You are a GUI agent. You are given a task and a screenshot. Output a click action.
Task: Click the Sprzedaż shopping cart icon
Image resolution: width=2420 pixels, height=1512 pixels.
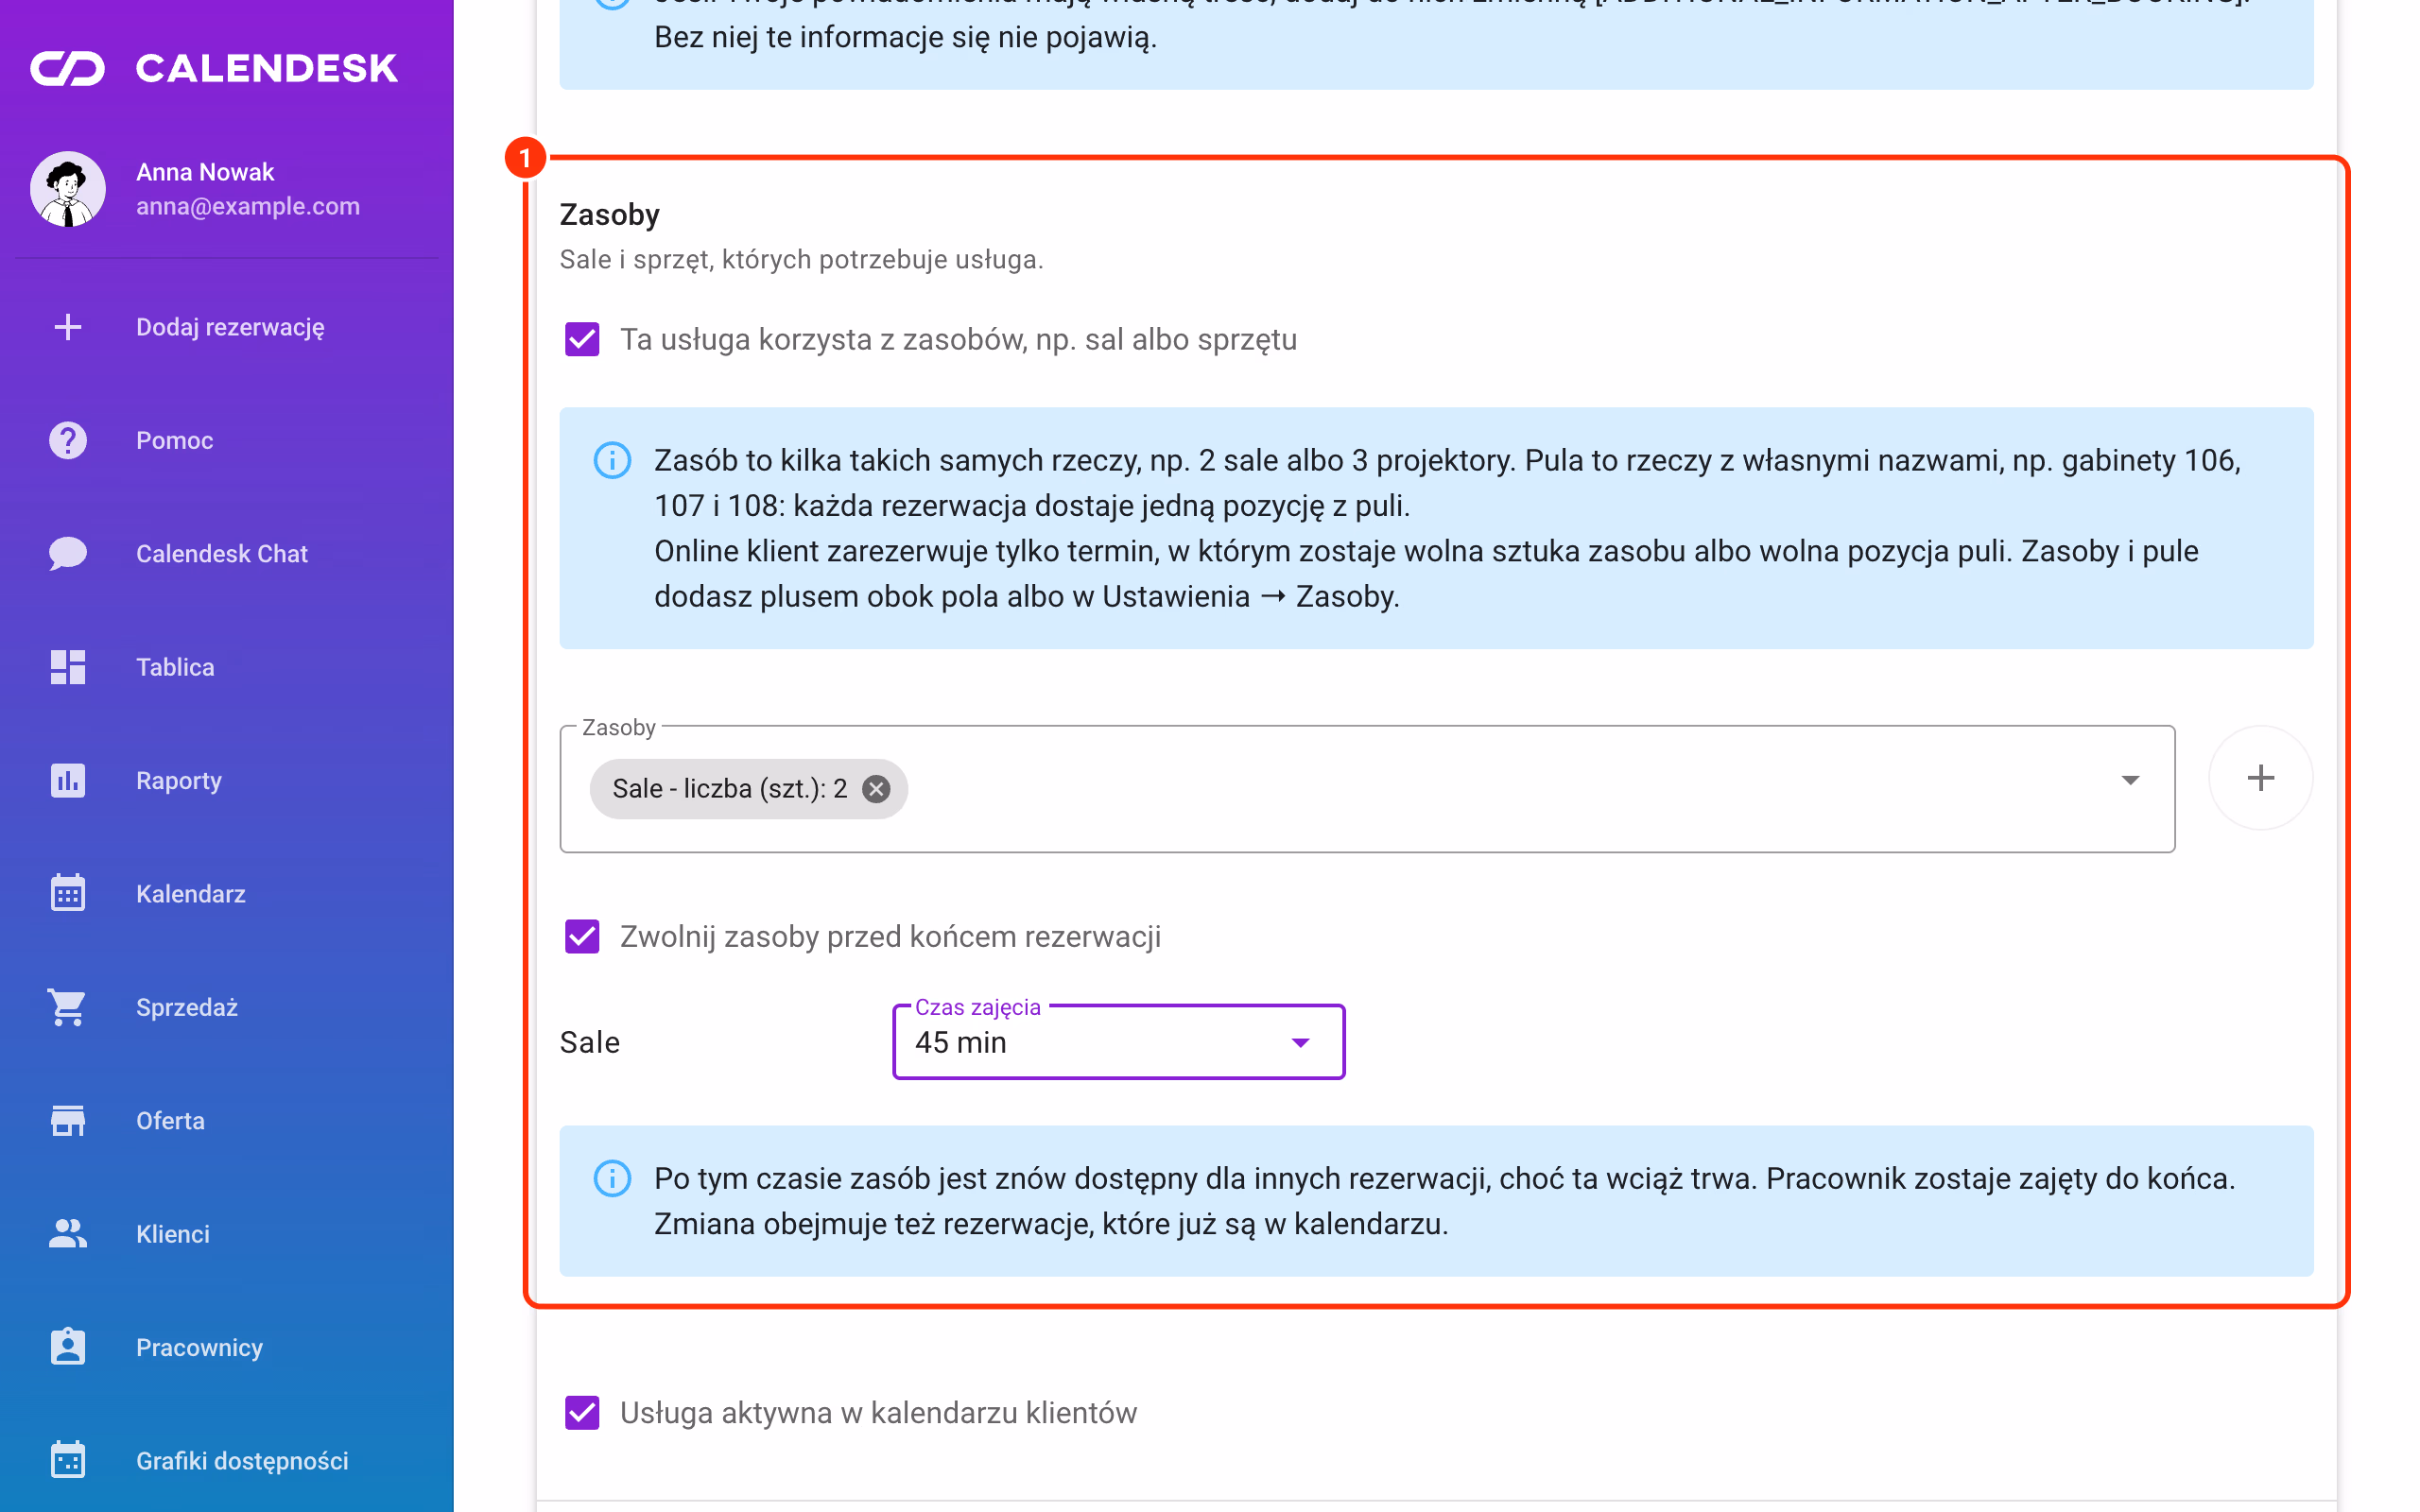click(68, 1007)
